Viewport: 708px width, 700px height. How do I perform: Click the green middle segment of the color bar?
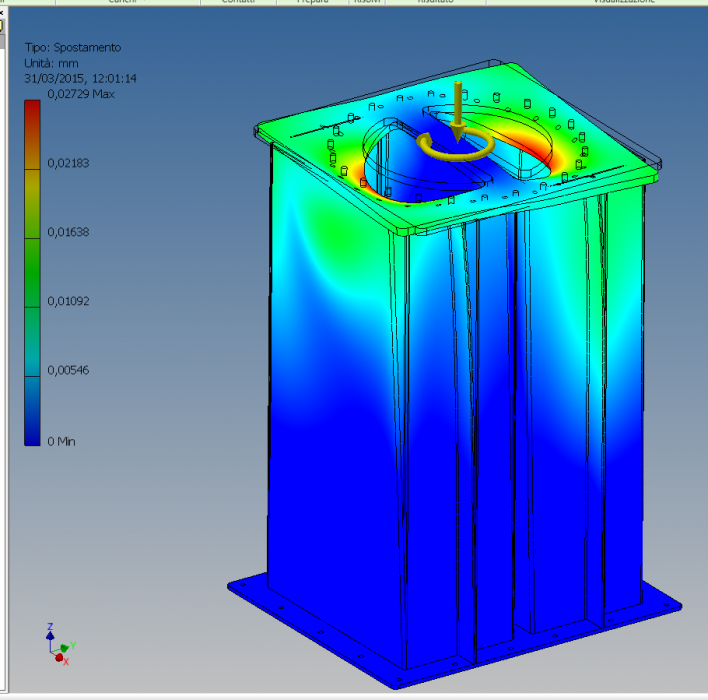point(32,270)
